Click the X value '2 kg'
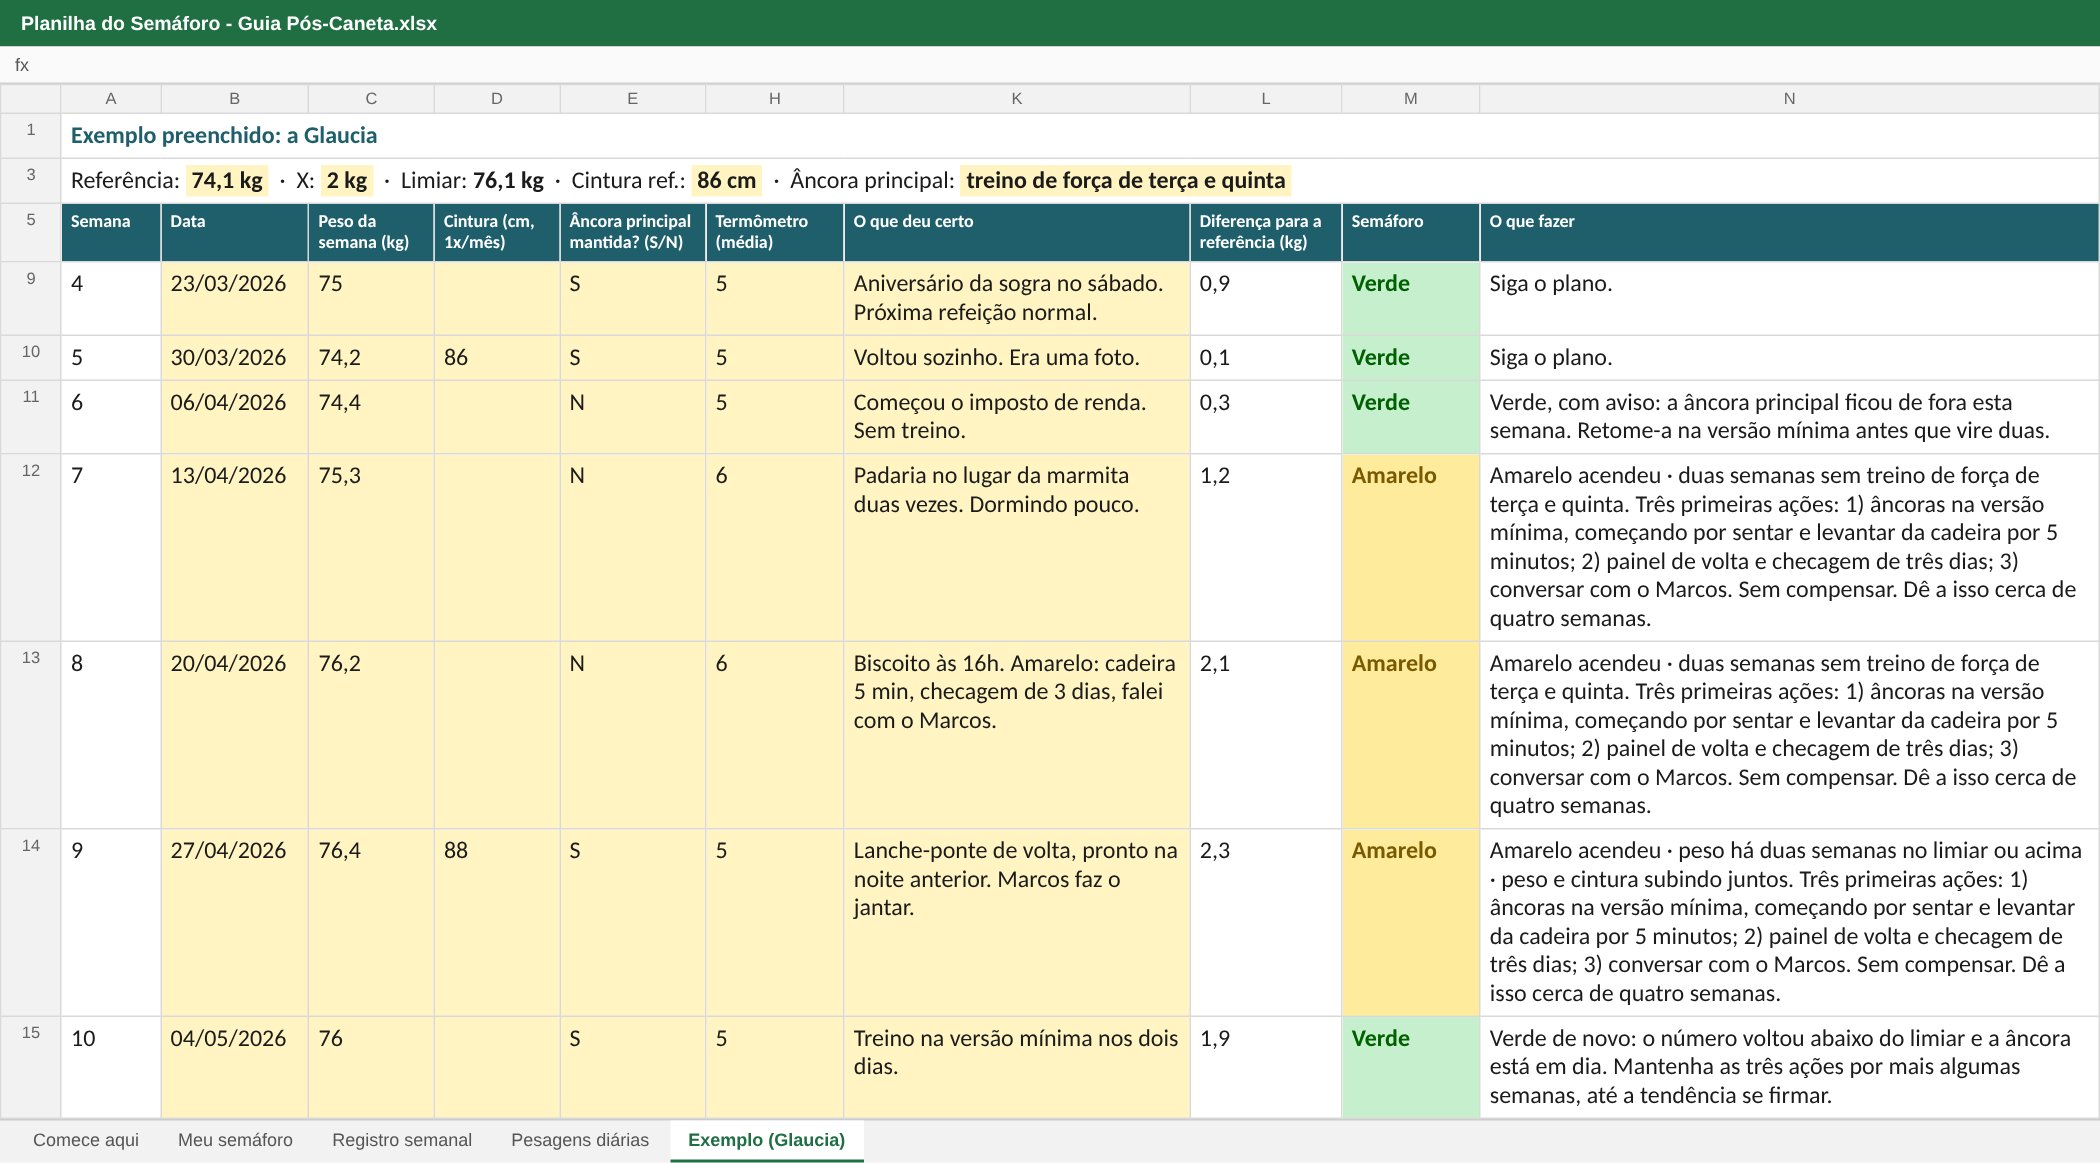Viewport: 2100px width, 1163px height. (347, 181)
